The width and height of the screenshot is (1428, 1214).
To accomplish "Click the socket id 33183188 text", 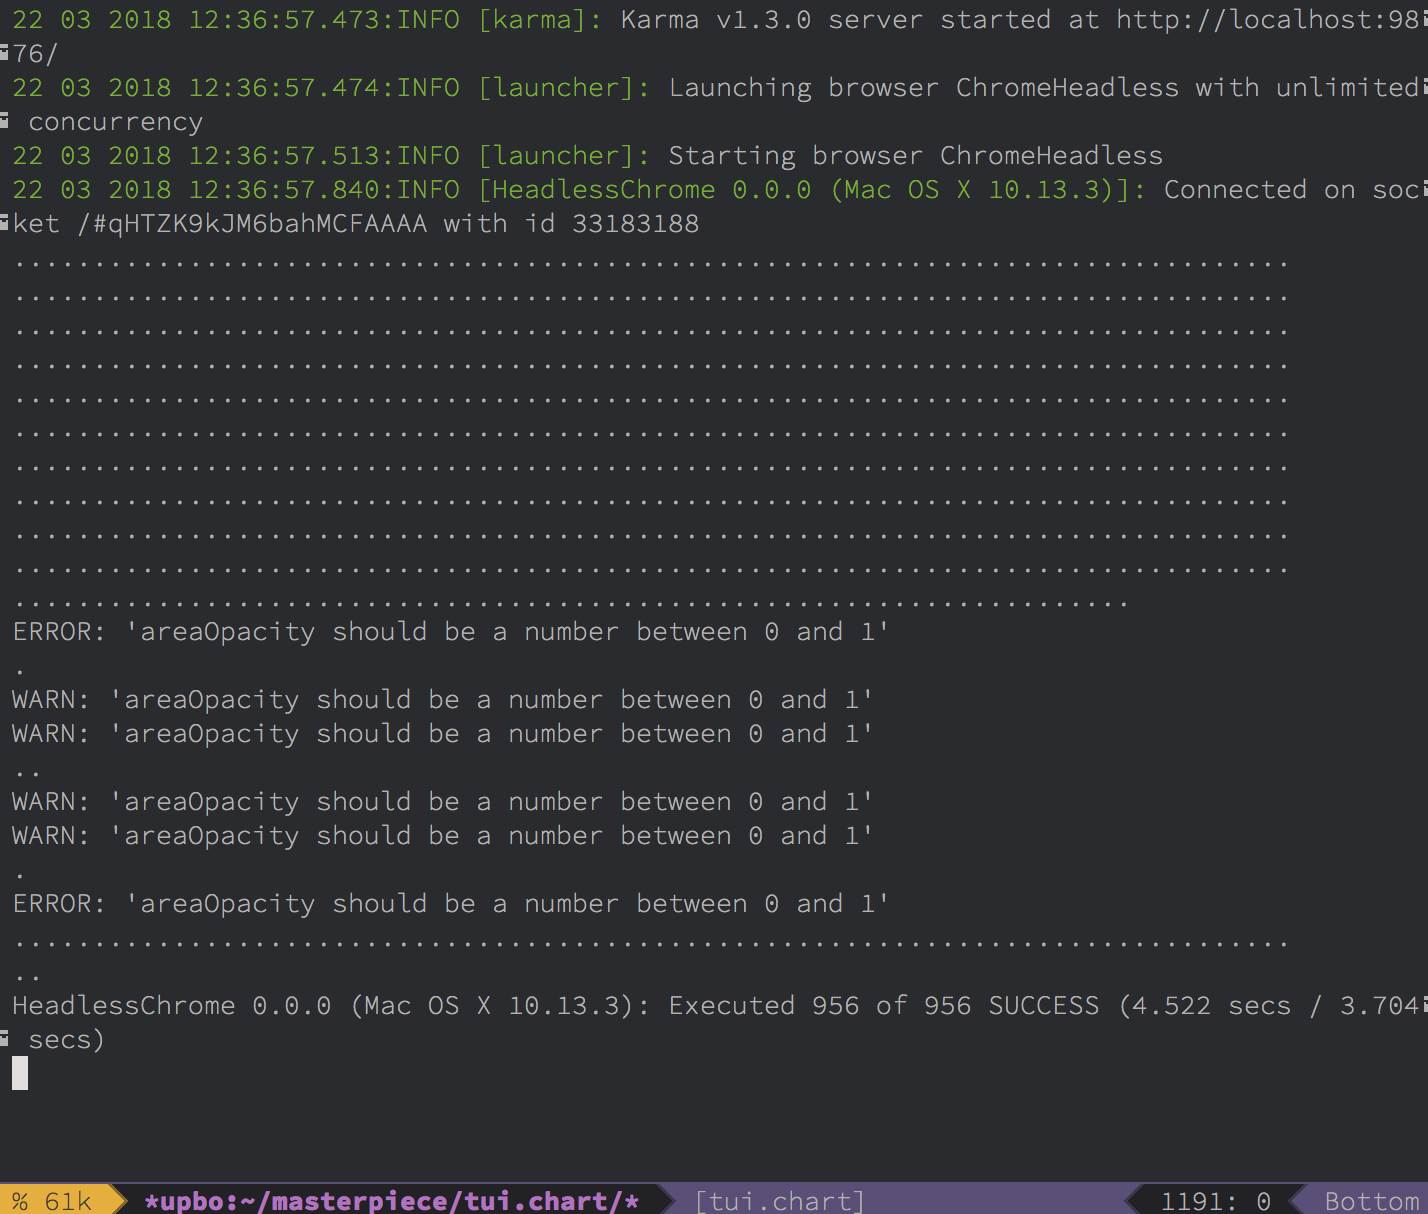I will (x=635, y=224).
